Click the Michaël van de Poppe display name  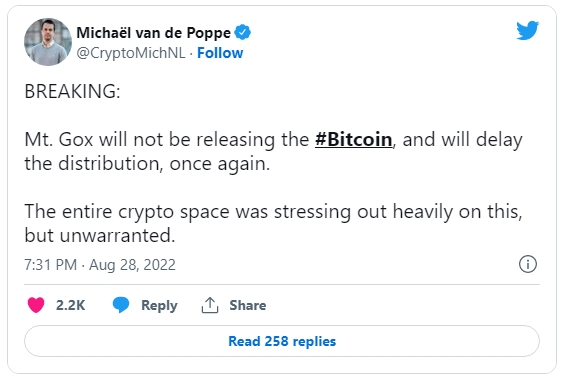click(x=154, y=33)
